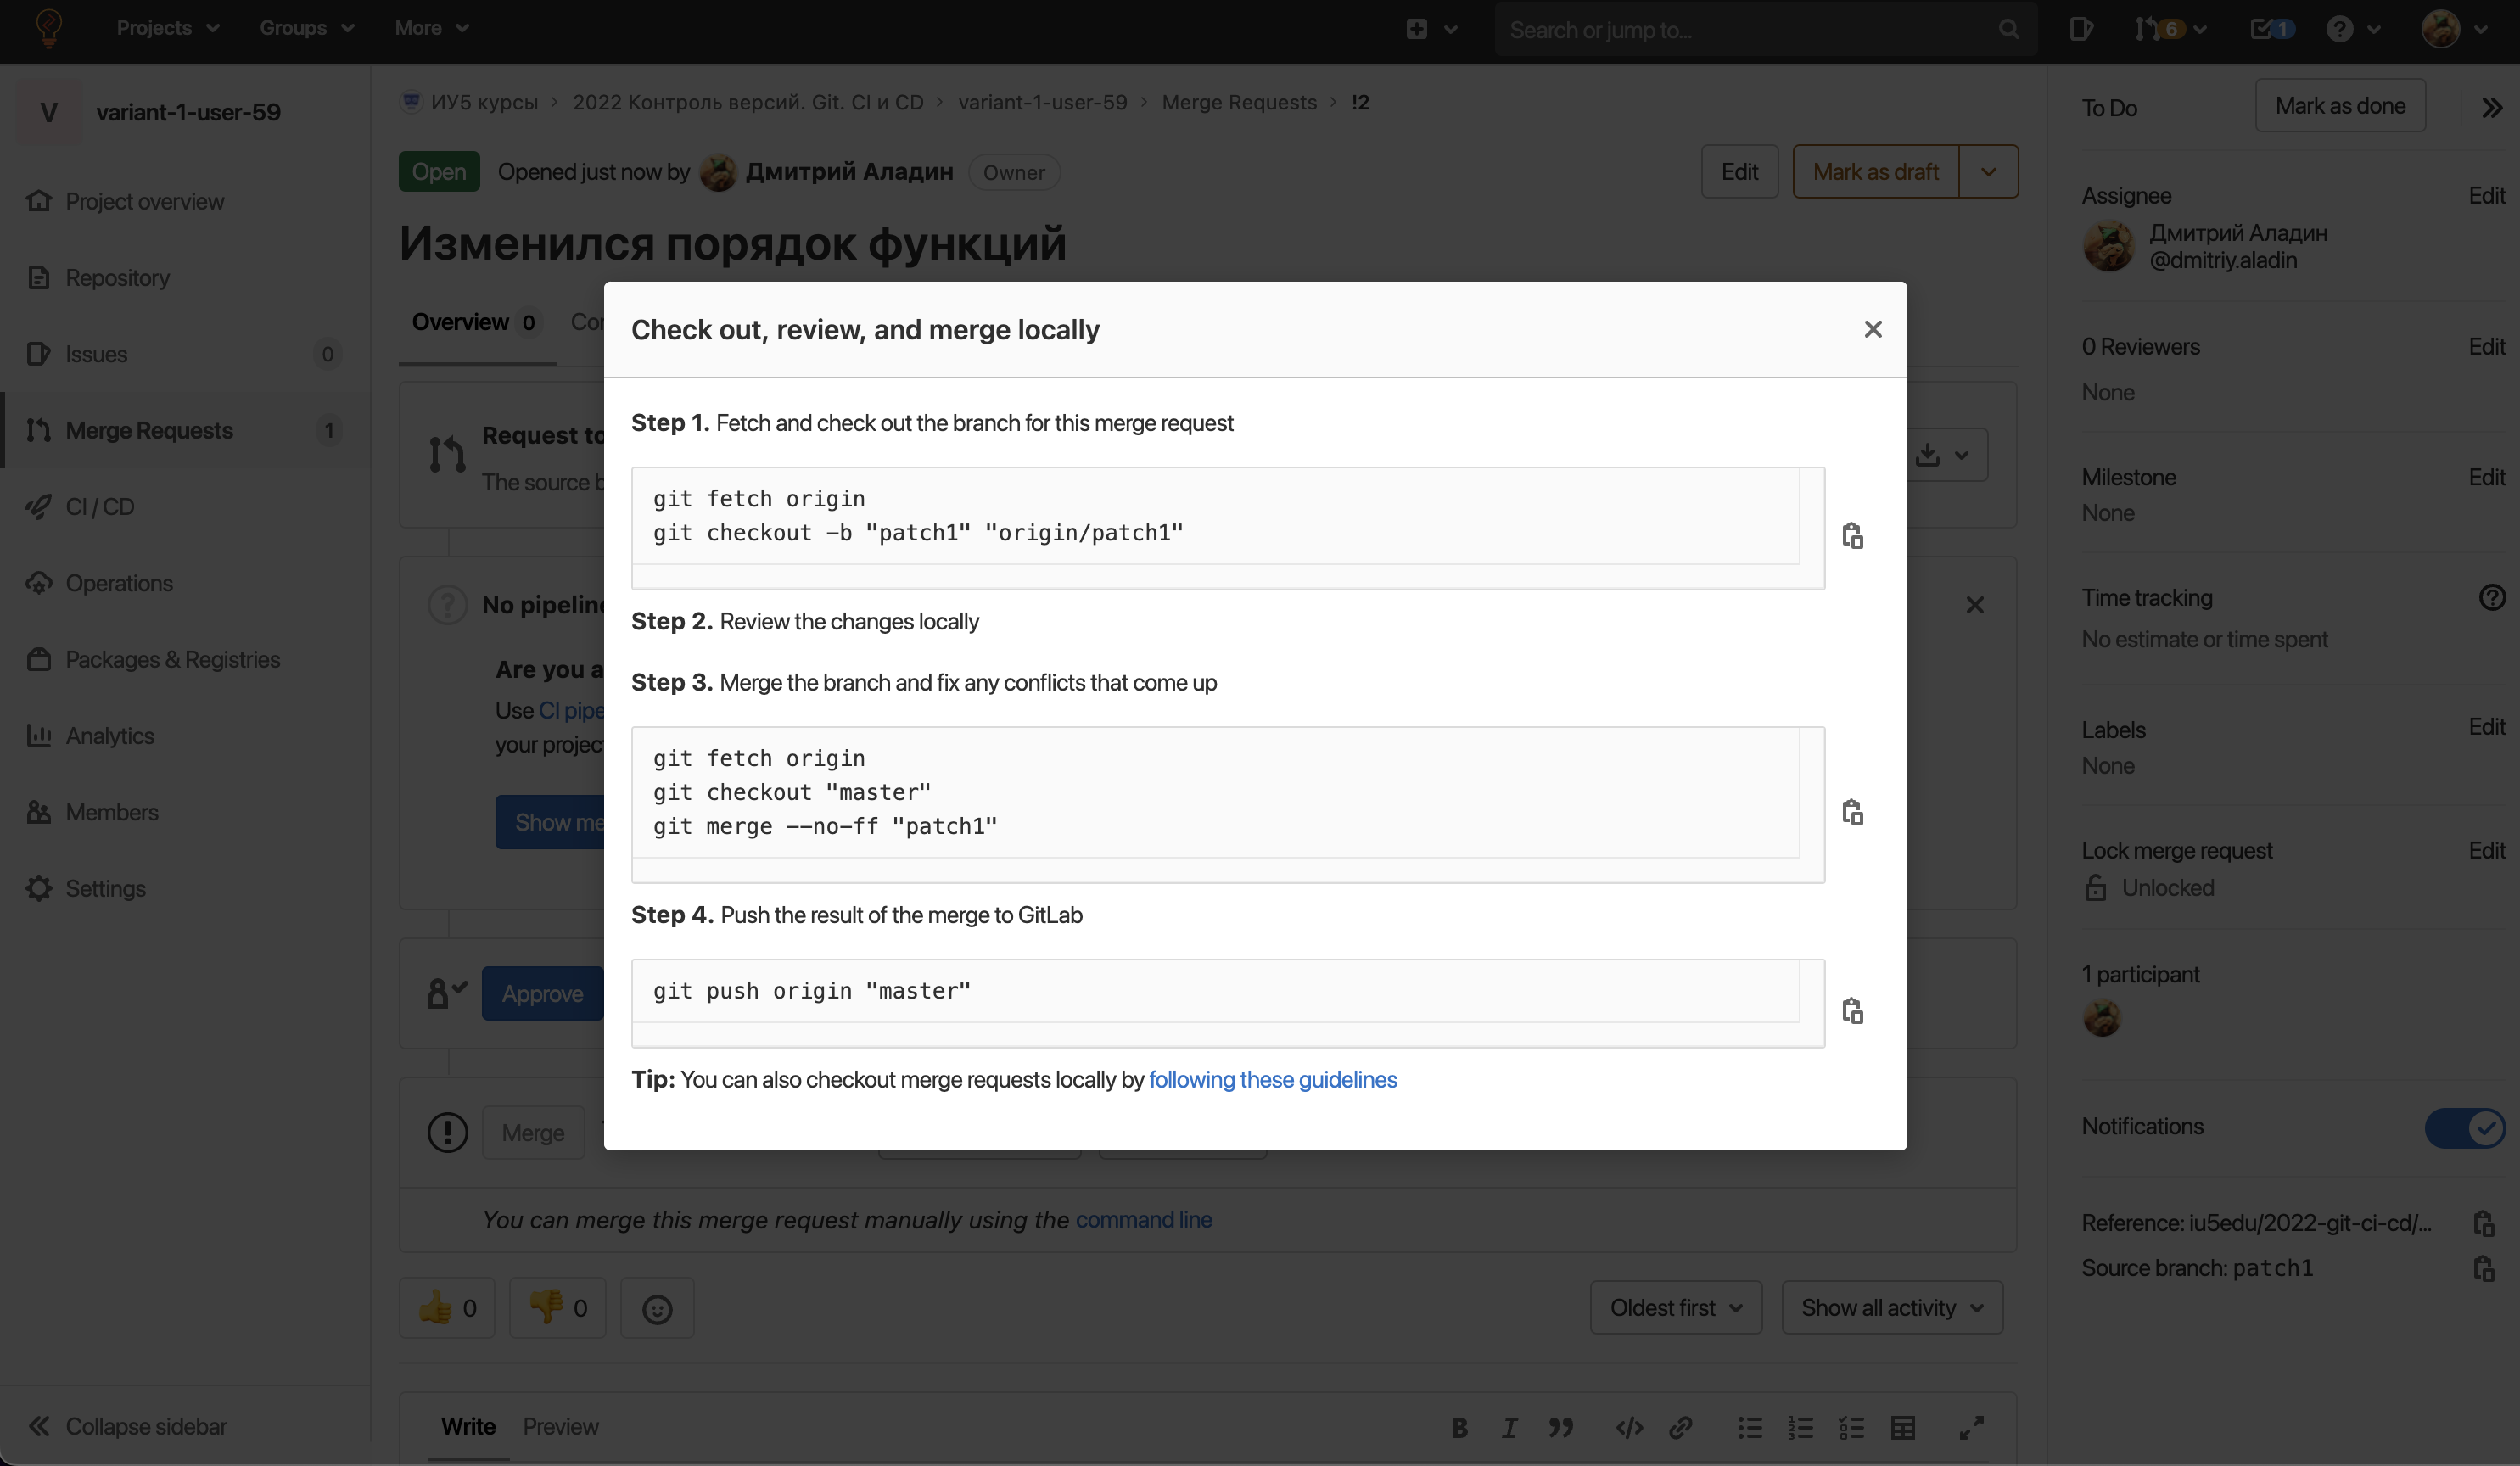The image size is (2520, 1466).
Task: Copy the Step 3 merge commands
Action: [1852, 812]
